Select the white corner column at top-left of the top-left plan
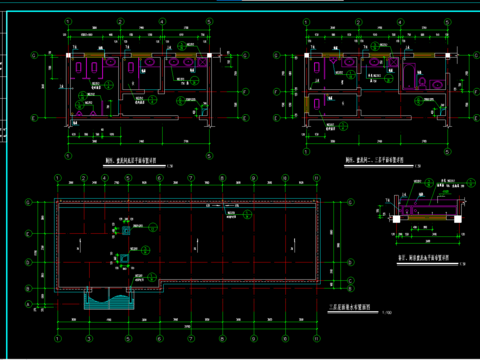The width and height of the screenshot is (480, 360). [68, 55]
